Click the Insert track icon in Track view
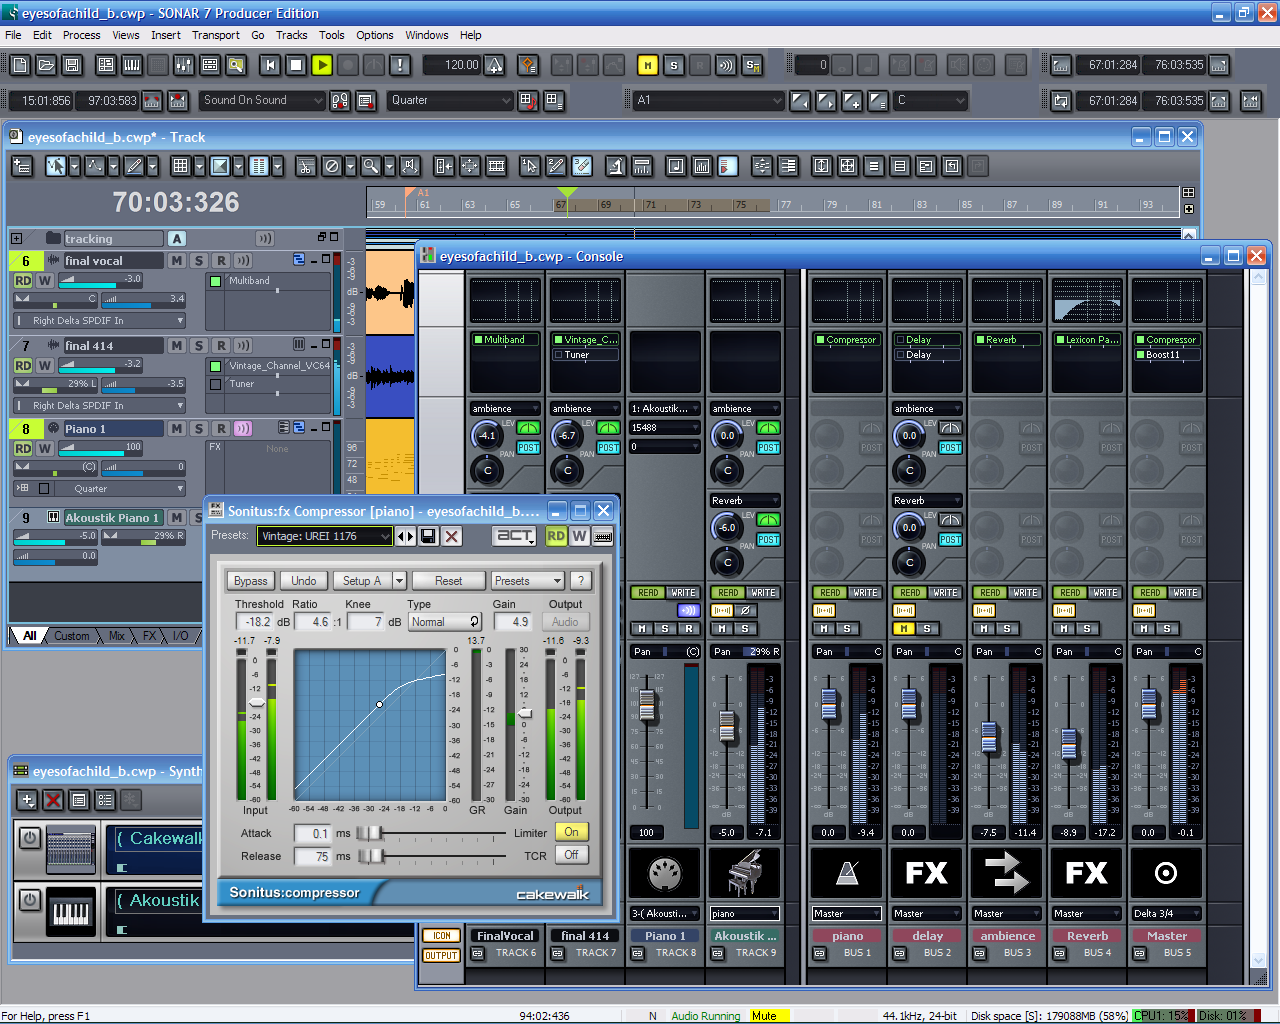Screen dimensions: 1280x1024 pos(22,166)
